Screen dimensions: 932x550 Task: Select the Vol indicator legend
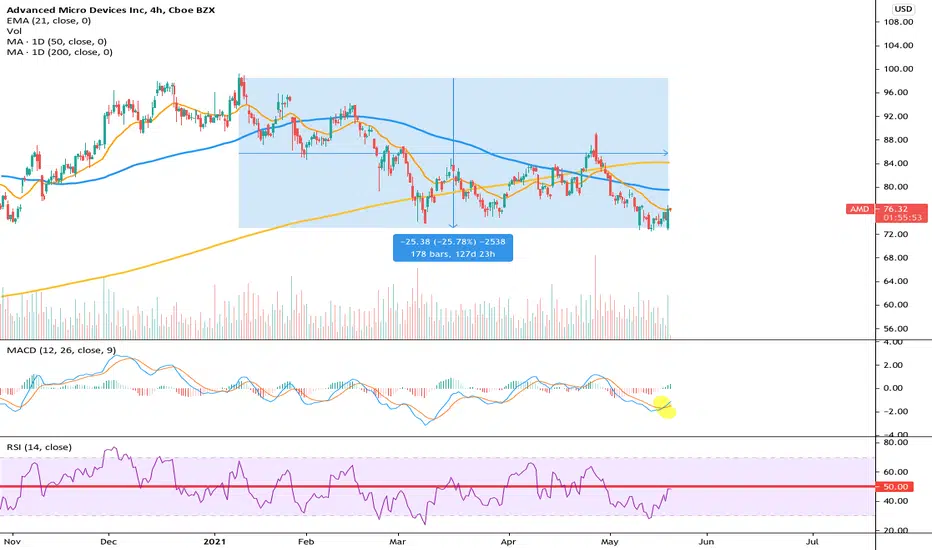[14, 31]
